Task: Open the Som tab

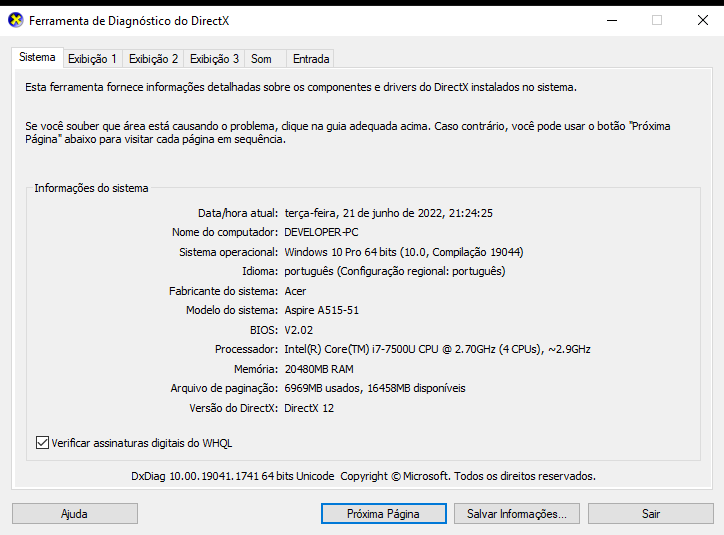Action: click(x=261, y=59)
